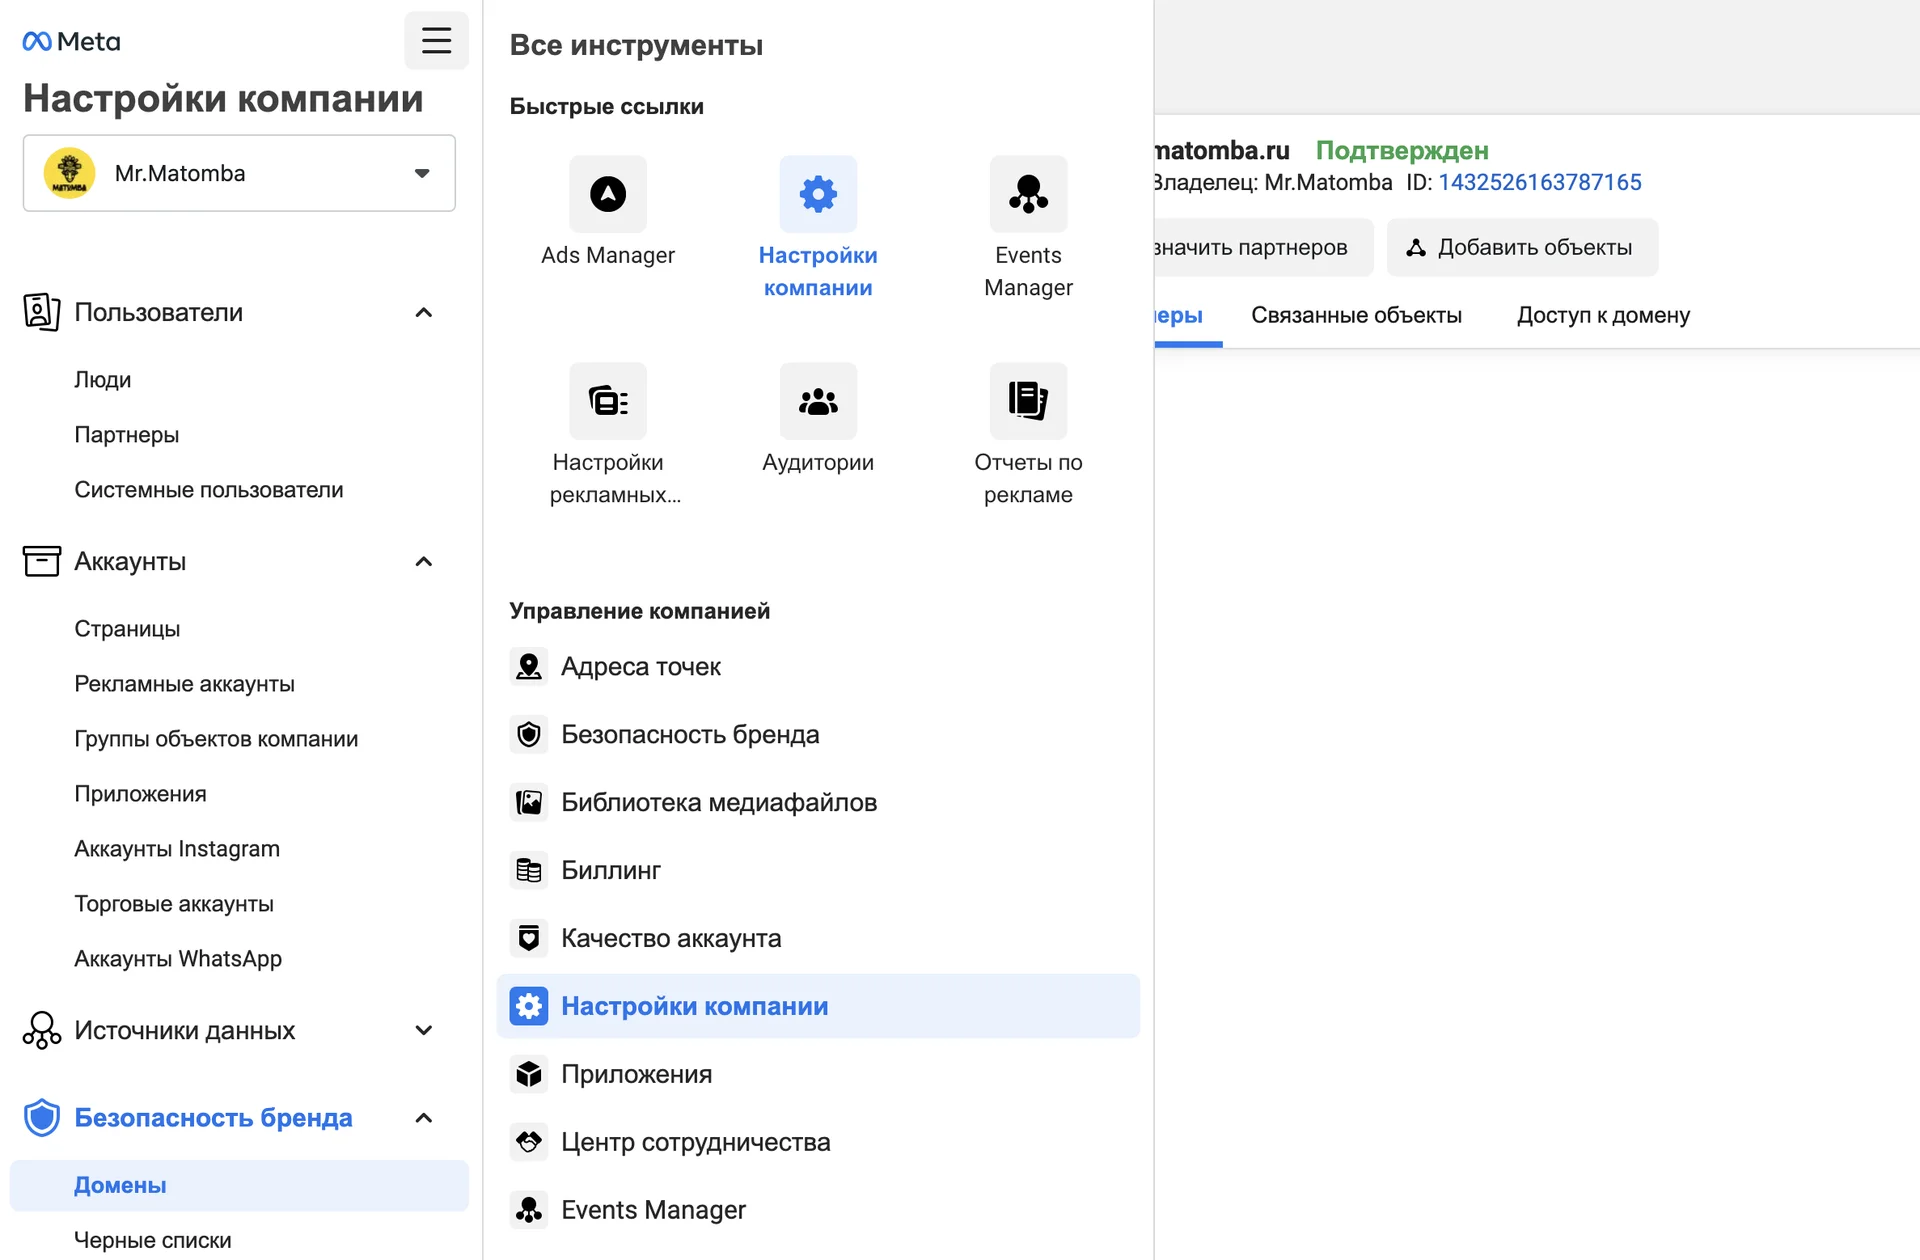Open Events Manager quick link icon

tap(1028, 194)
